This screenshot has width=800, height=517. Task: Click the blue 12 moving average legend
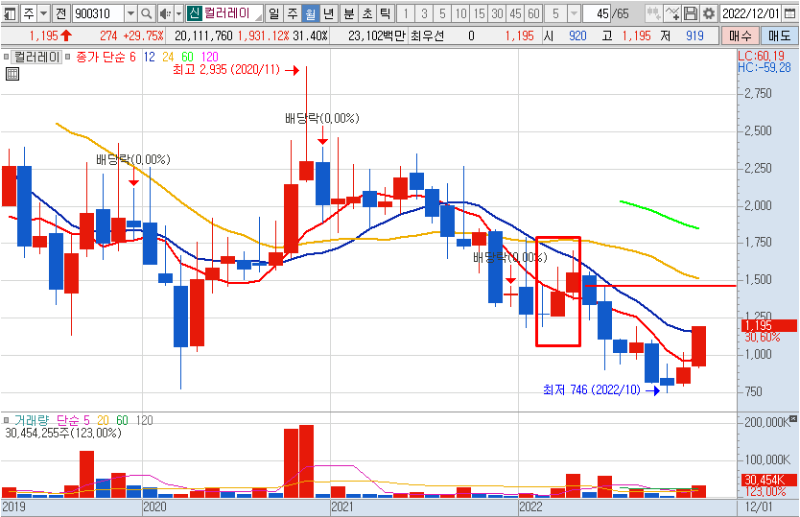click(x=149, y=57)
